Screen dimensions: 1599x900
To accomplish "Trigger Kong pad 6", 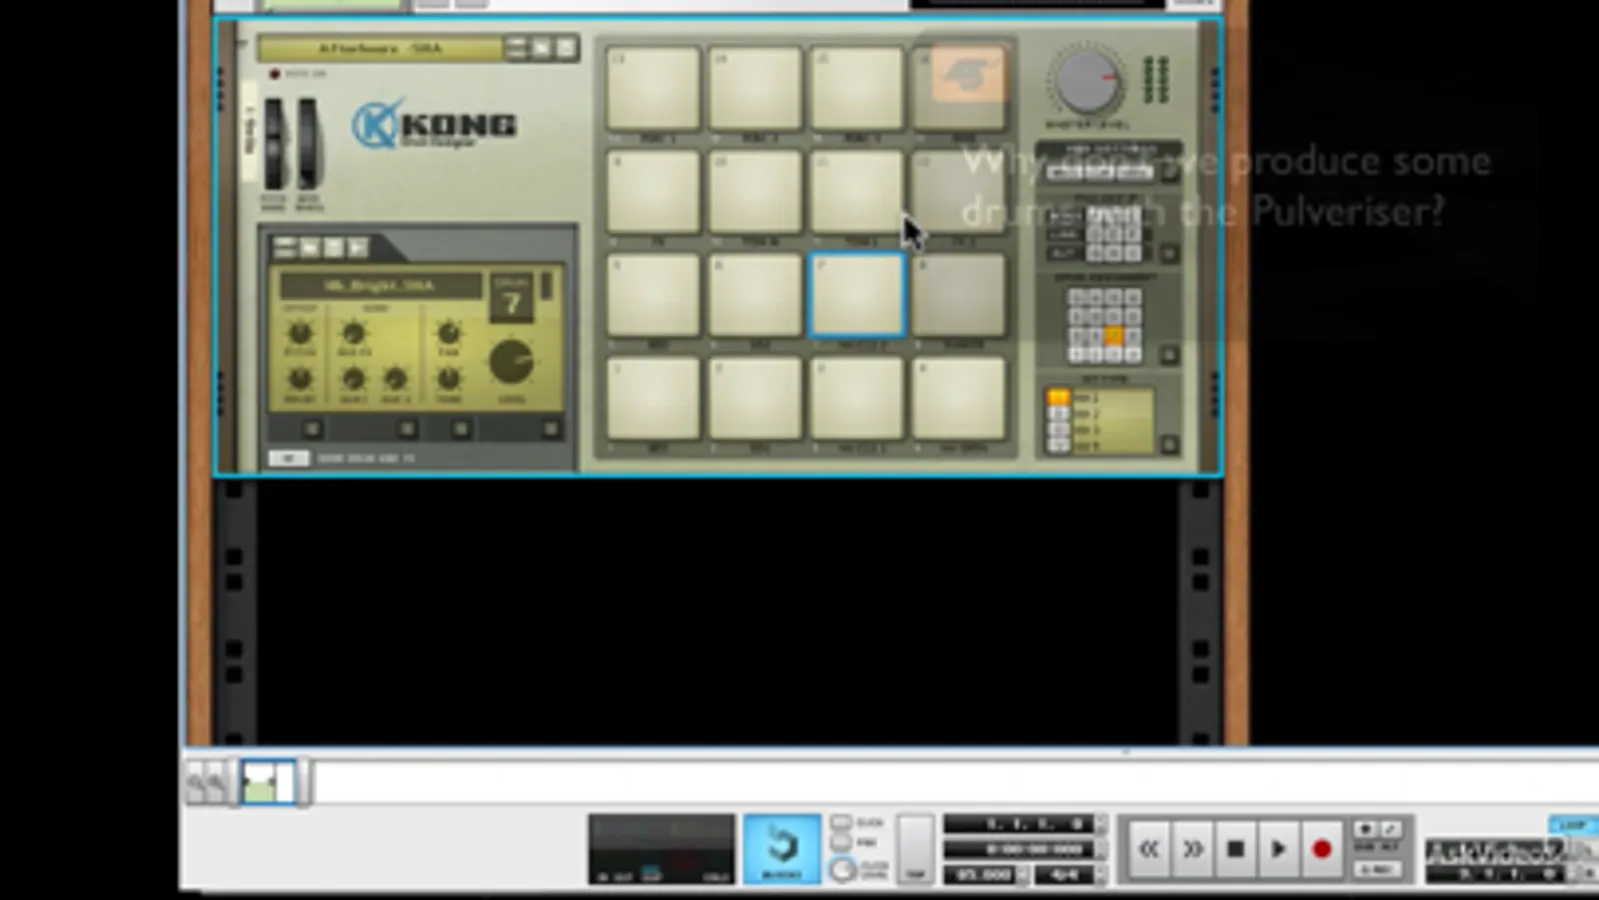I will pyautogui.click(x=755, y=294).
